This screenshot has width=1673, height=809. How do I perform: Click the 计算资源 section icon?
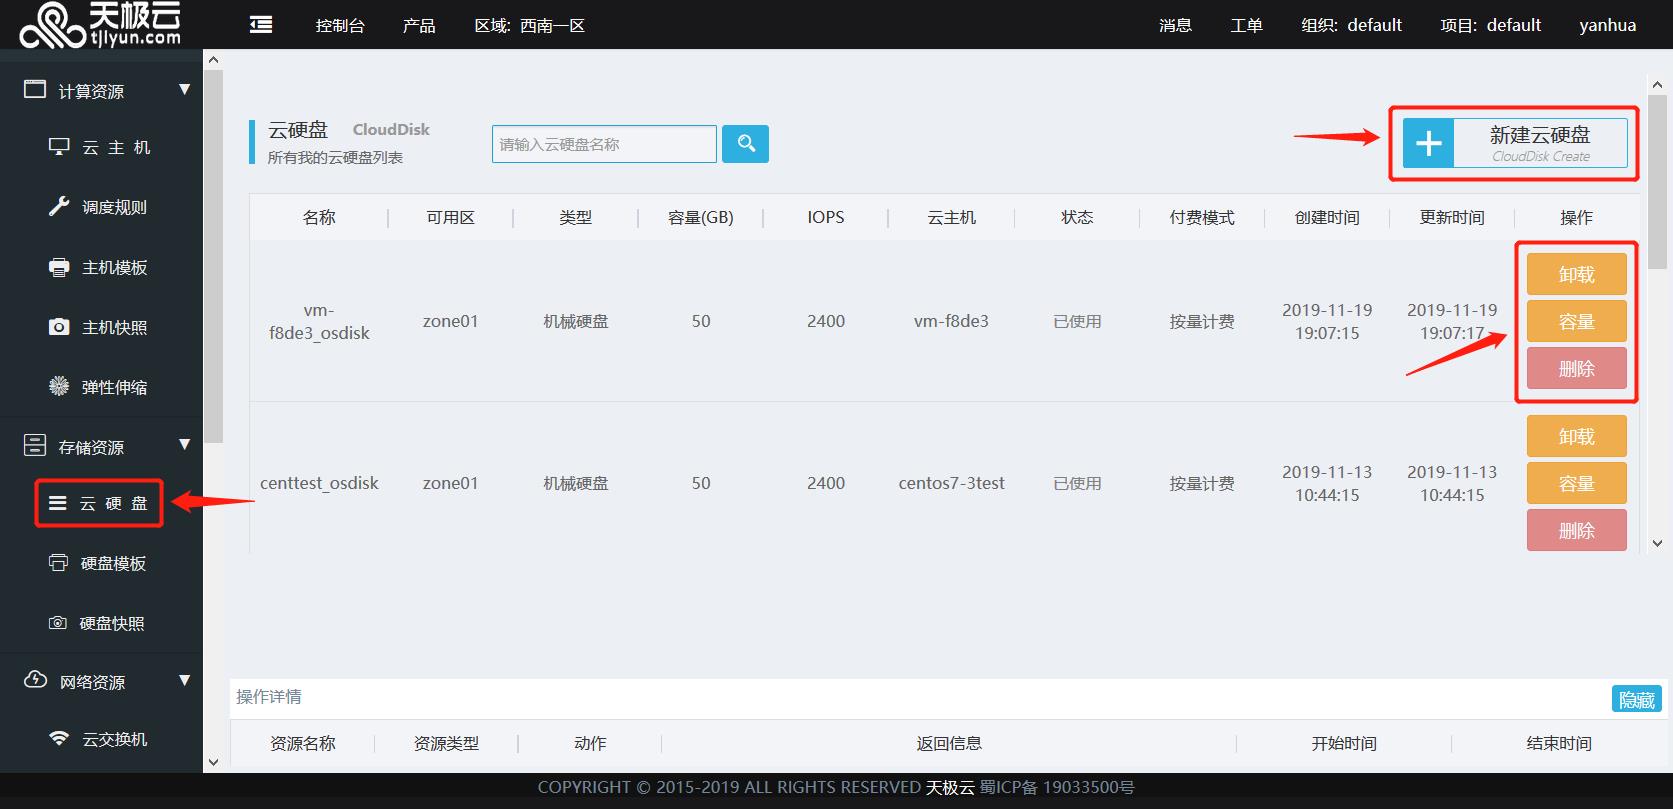pos(35,90)
